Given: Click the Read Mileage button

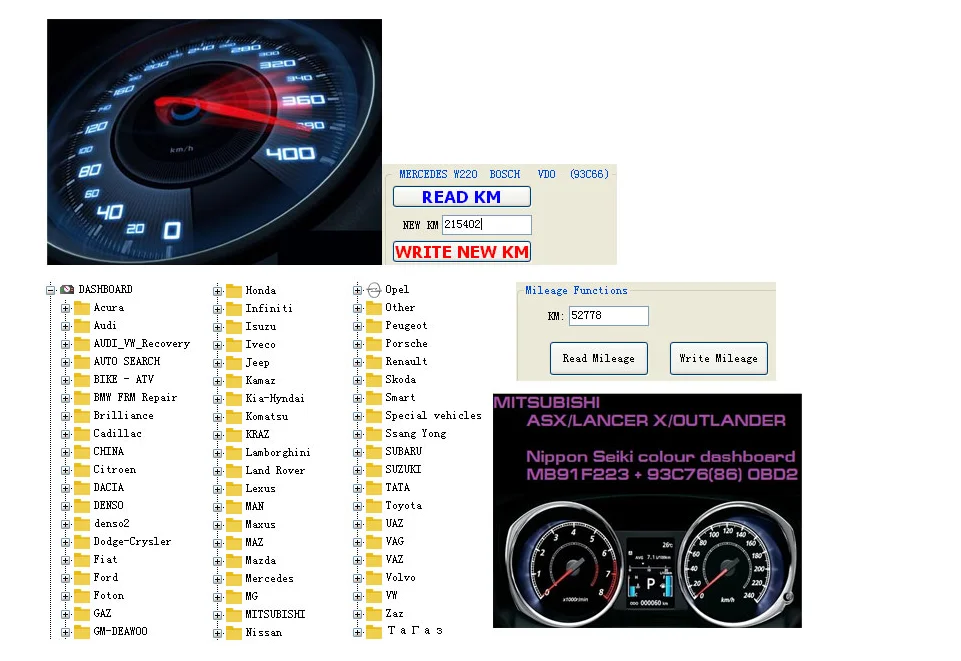Looking at the screenshot, I should (x=599, y=358).
